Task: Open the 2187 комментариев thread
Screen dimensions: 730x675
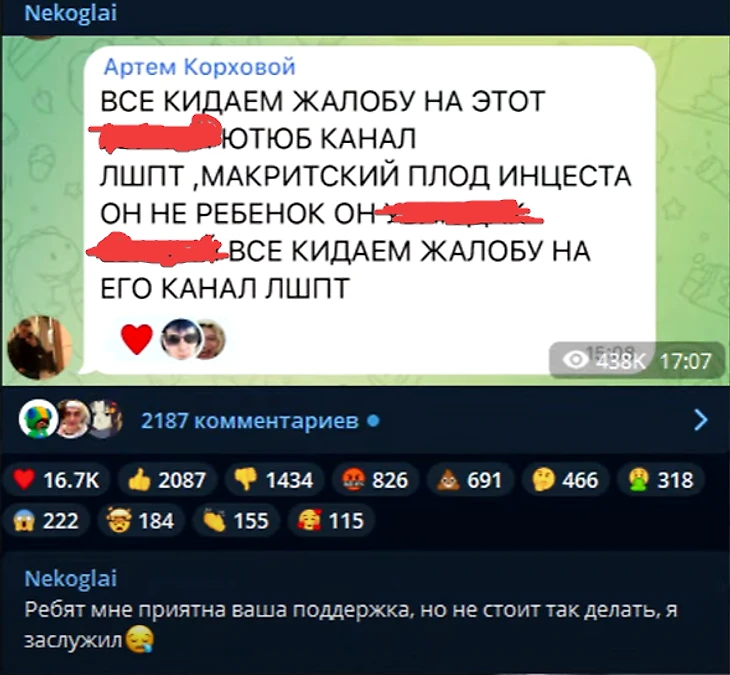Action: tap(250, 421)
